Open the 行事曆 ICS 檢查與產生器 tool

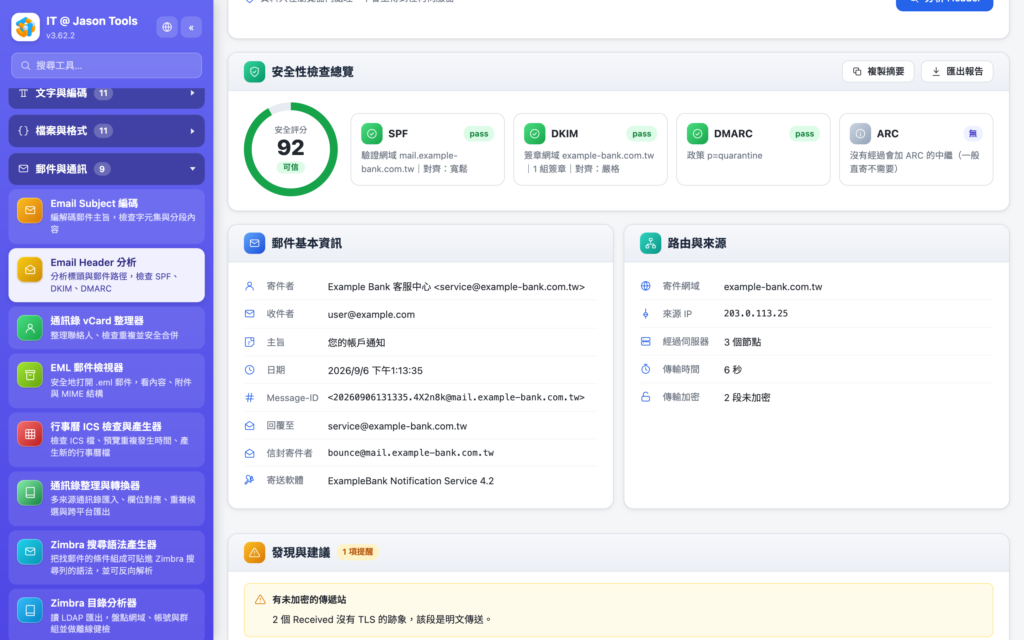click(x=106, y=440)
